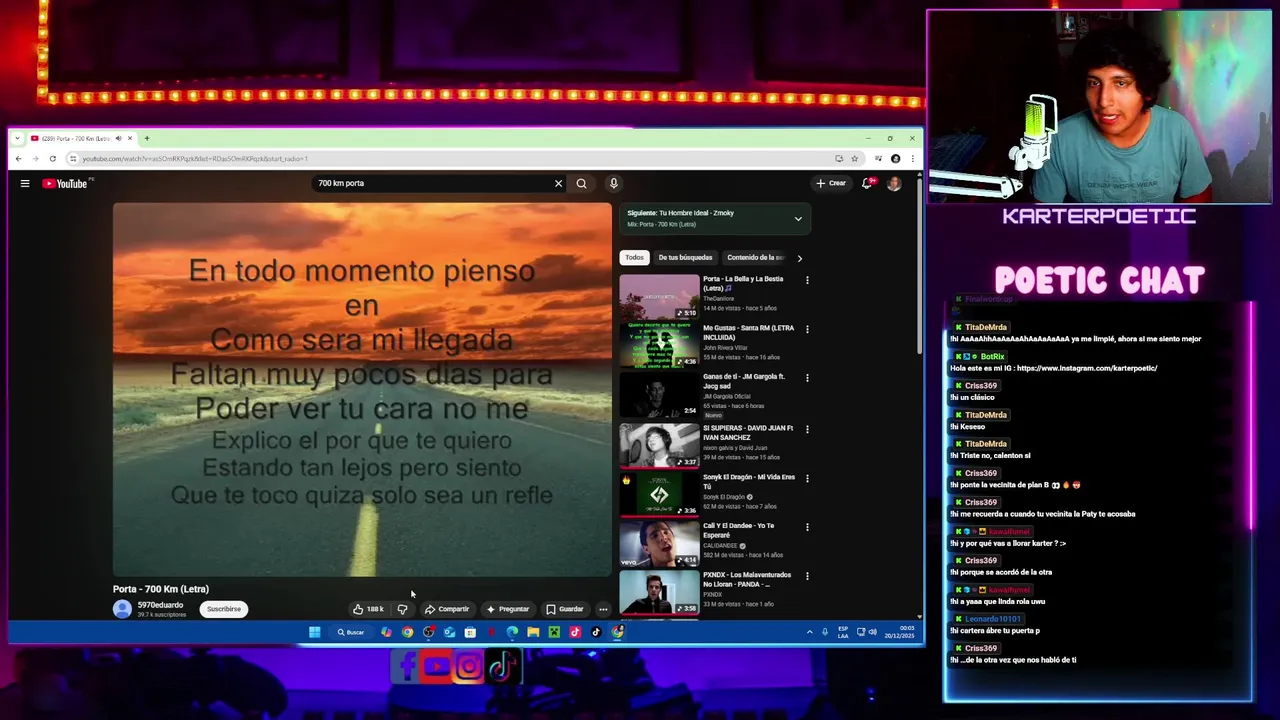Viewport: 1280px width, 720px height.
Task: Show hidden system tray icons chevron
Action: tap(809, 632)
